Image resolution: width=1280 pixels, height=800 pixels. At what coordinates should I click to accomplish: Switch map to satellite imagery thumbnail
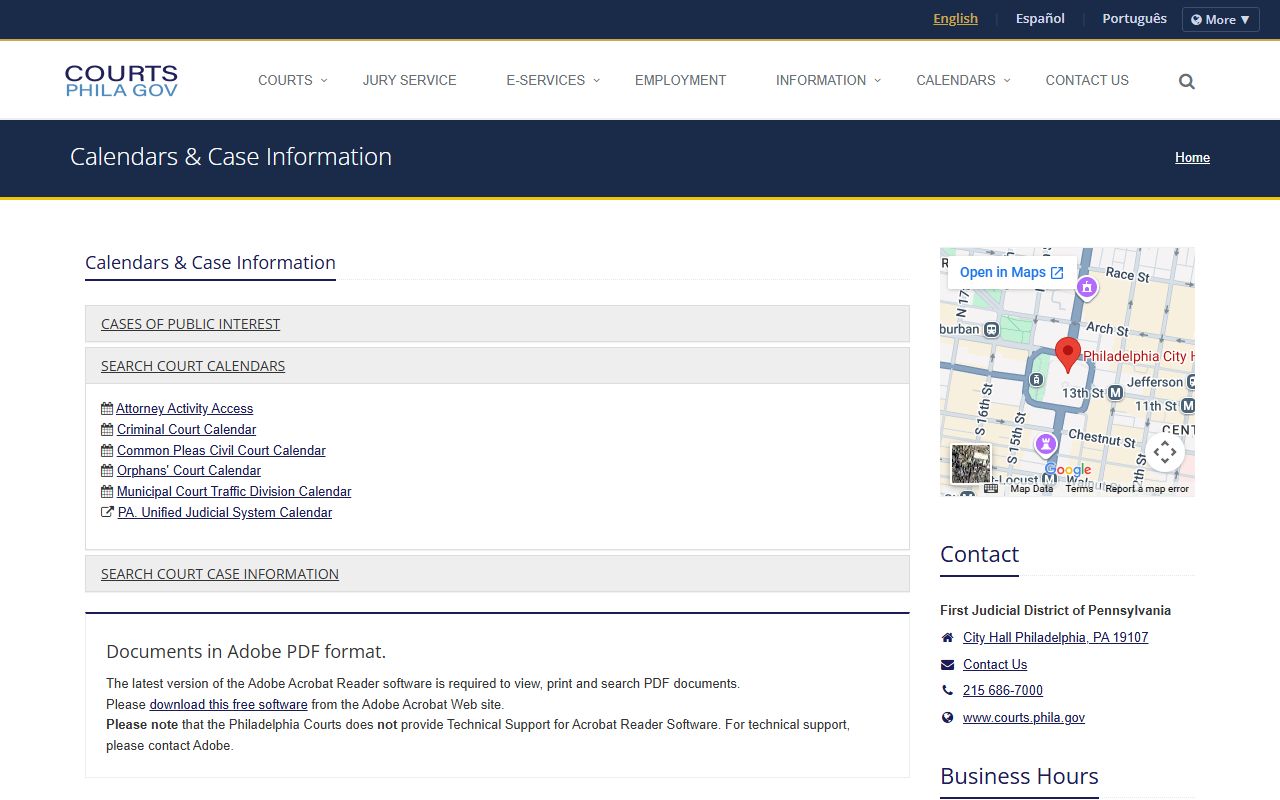970,464
